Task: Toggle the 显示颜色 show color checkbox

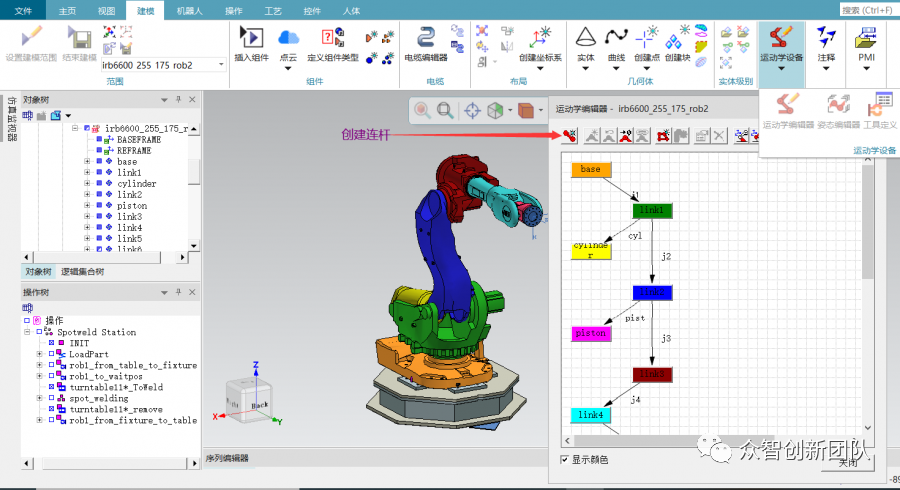Action: [x=564, y=460]
